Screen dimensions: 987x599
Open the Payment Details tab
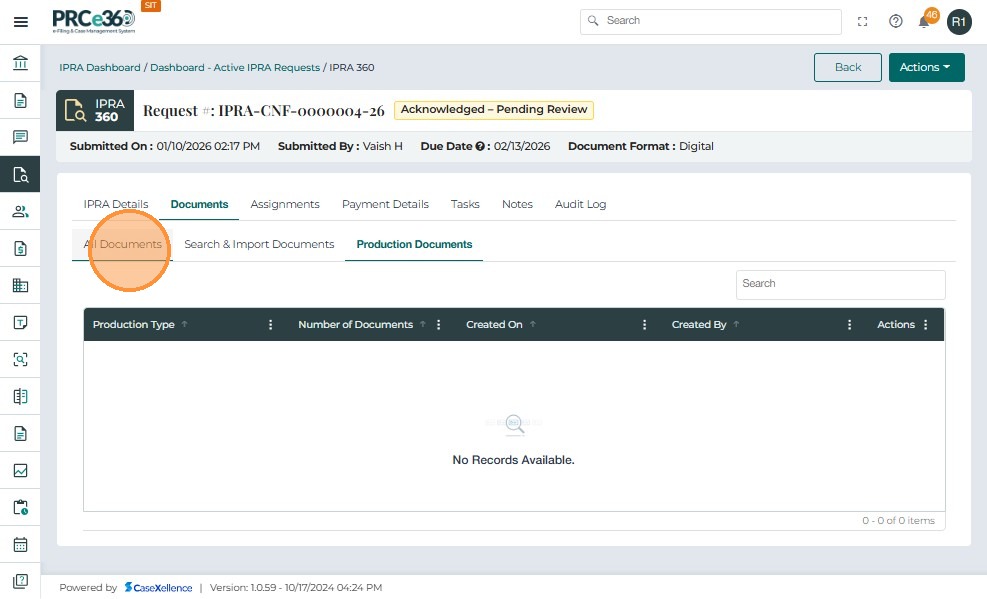385,204
